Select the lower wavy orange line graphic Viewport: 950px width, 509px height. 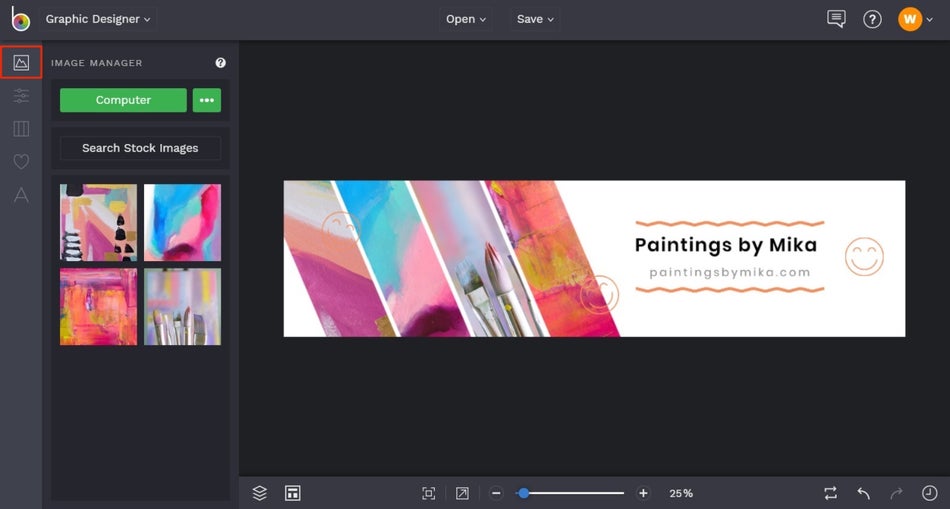[x=729, y=290]
